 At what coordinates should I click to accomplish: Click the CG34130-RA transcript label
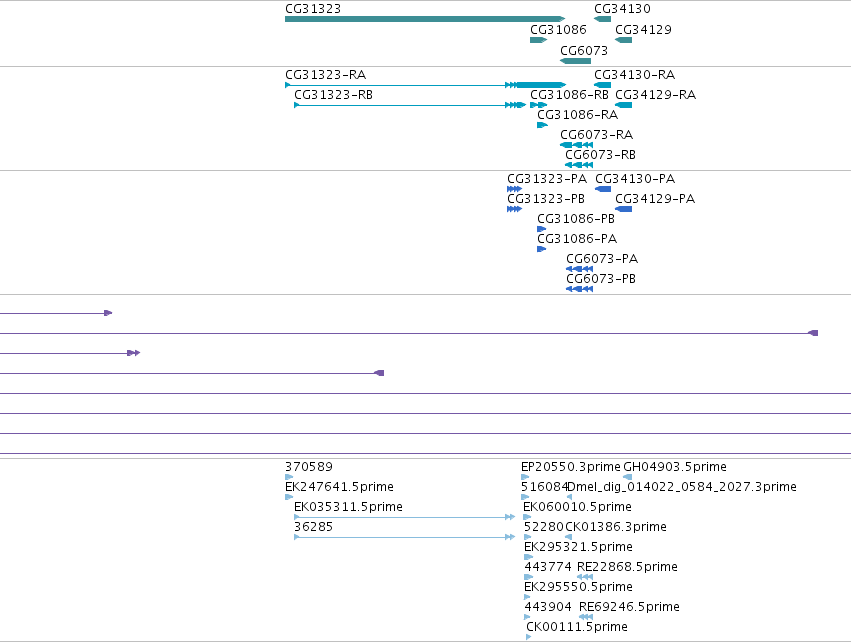coord(634,75)
